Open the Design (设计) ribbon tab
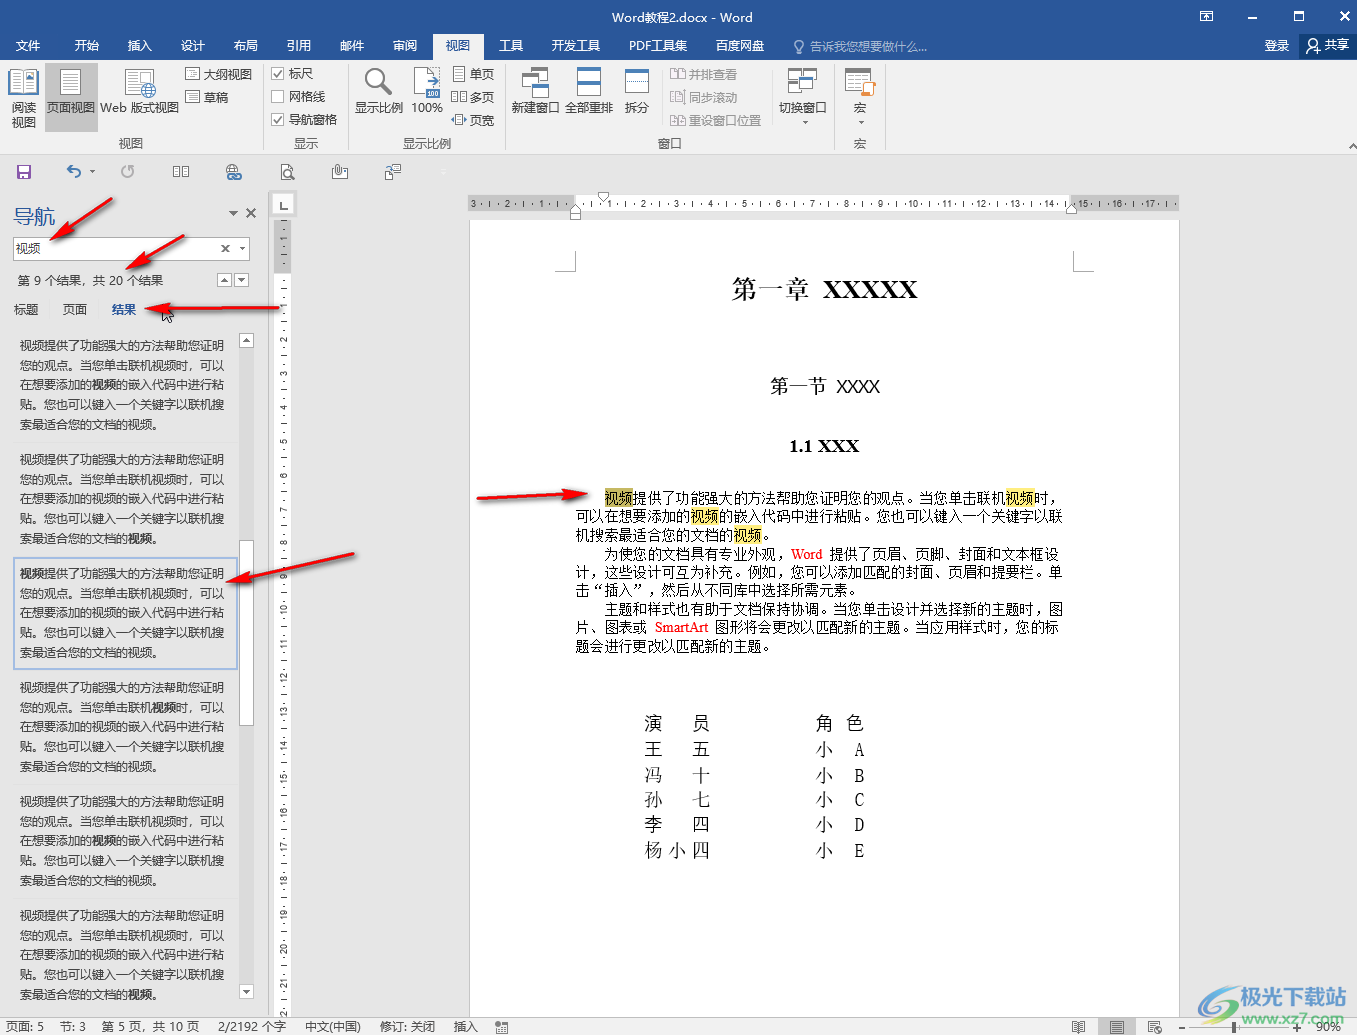The height and width of the screenshot is (1035, 1357). [x=193, y=46]
